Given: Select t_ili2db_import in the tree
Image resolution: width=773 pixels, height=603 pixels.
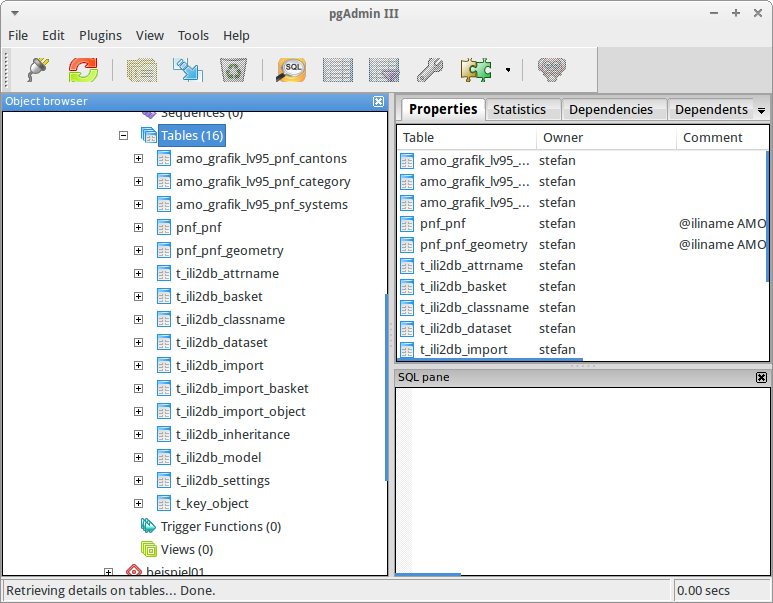Looking at the screenshot, I should [x=220, y=365].
